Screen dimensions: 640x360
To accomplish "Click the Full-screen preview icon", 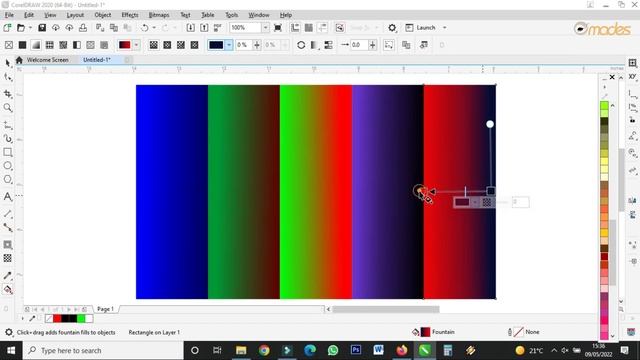I will (278, 28).
